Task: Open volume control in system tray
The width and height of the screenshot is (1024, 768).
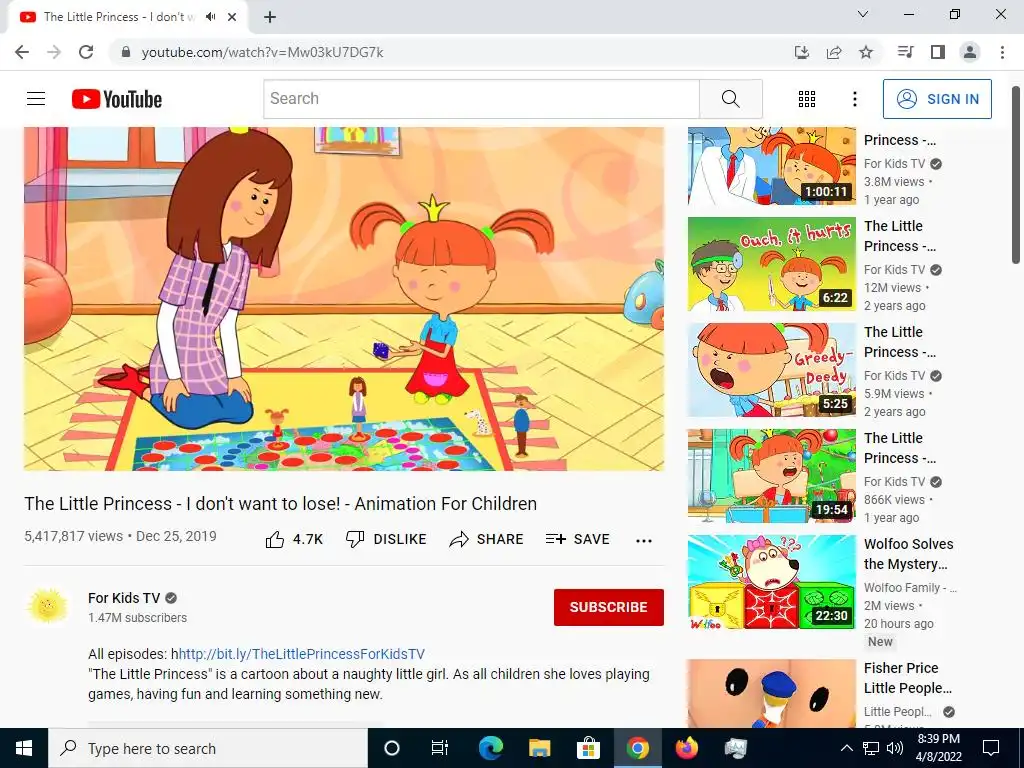Action: [895, 748]
